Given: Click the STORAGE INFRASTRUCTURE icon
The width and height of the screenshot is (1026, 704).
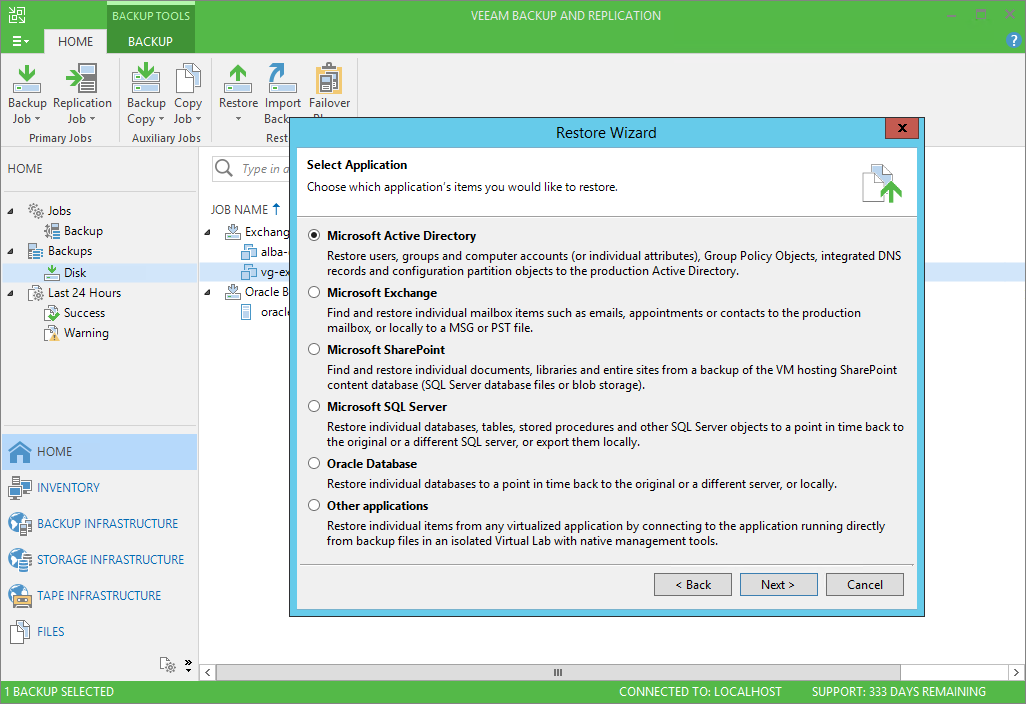Looking at the screenshot, I should 20,559.
